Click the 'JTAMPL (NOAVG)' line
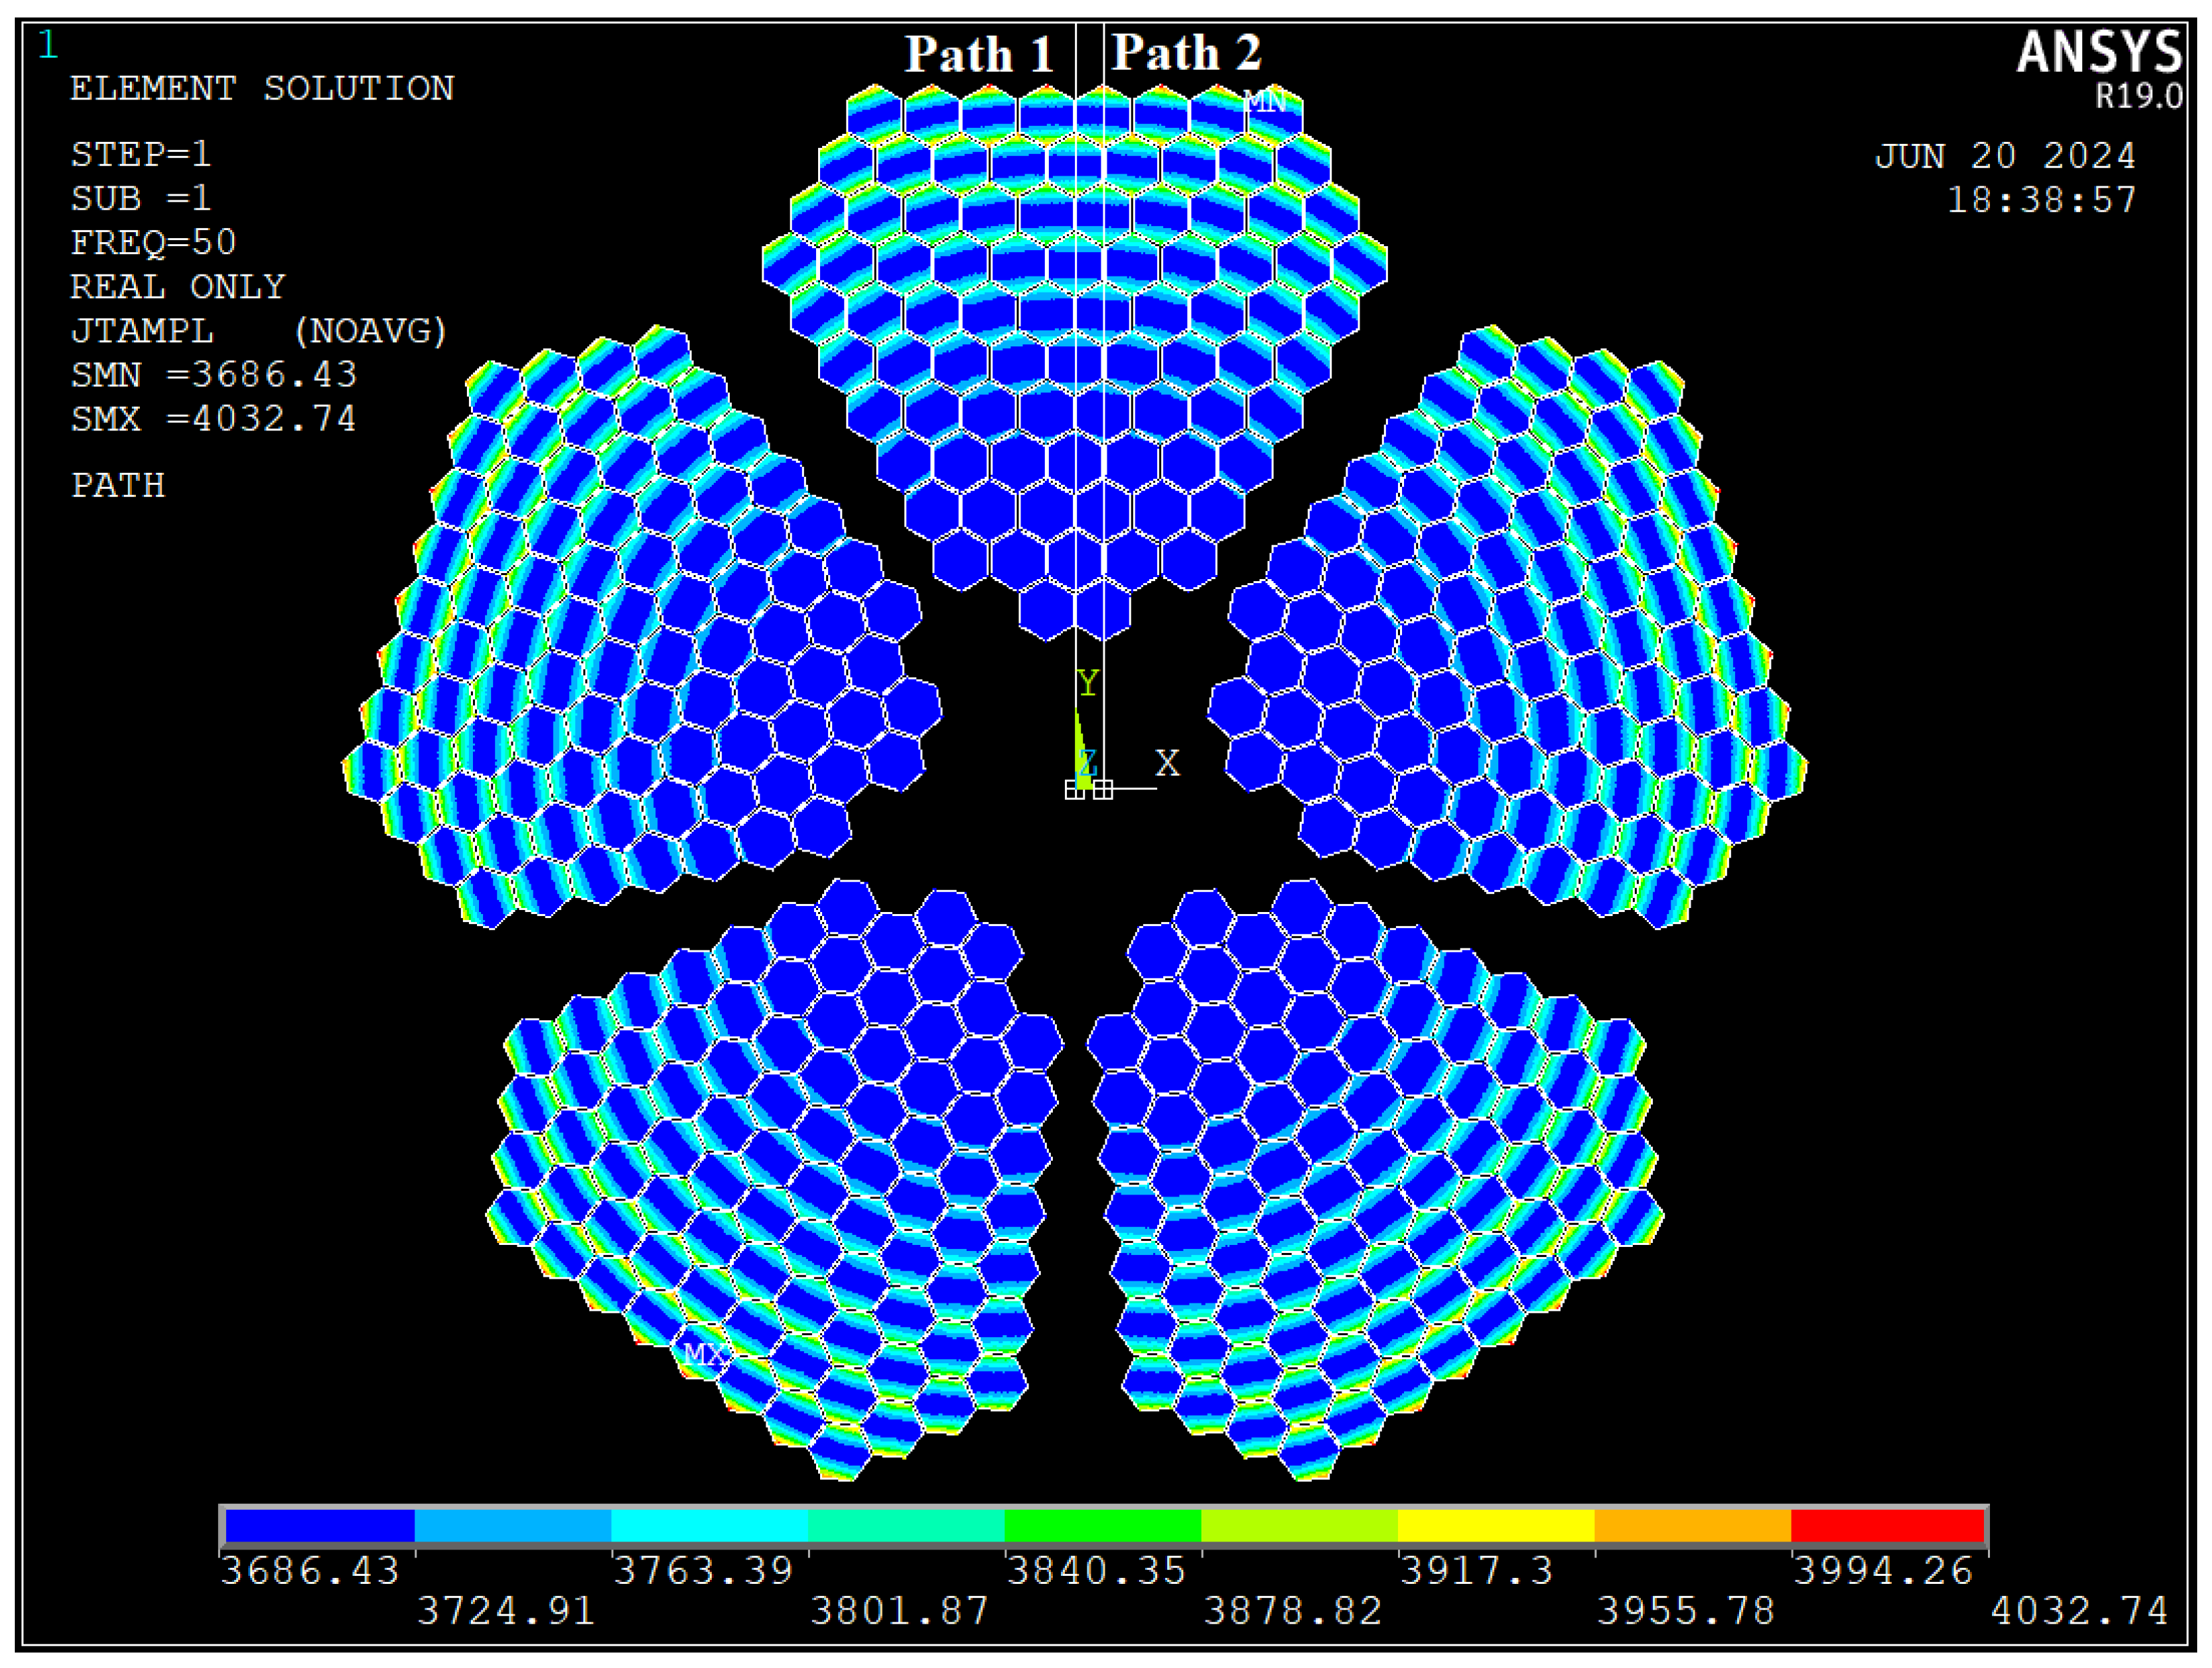This screenshot has height=1668, width=2212. (259, 332)
